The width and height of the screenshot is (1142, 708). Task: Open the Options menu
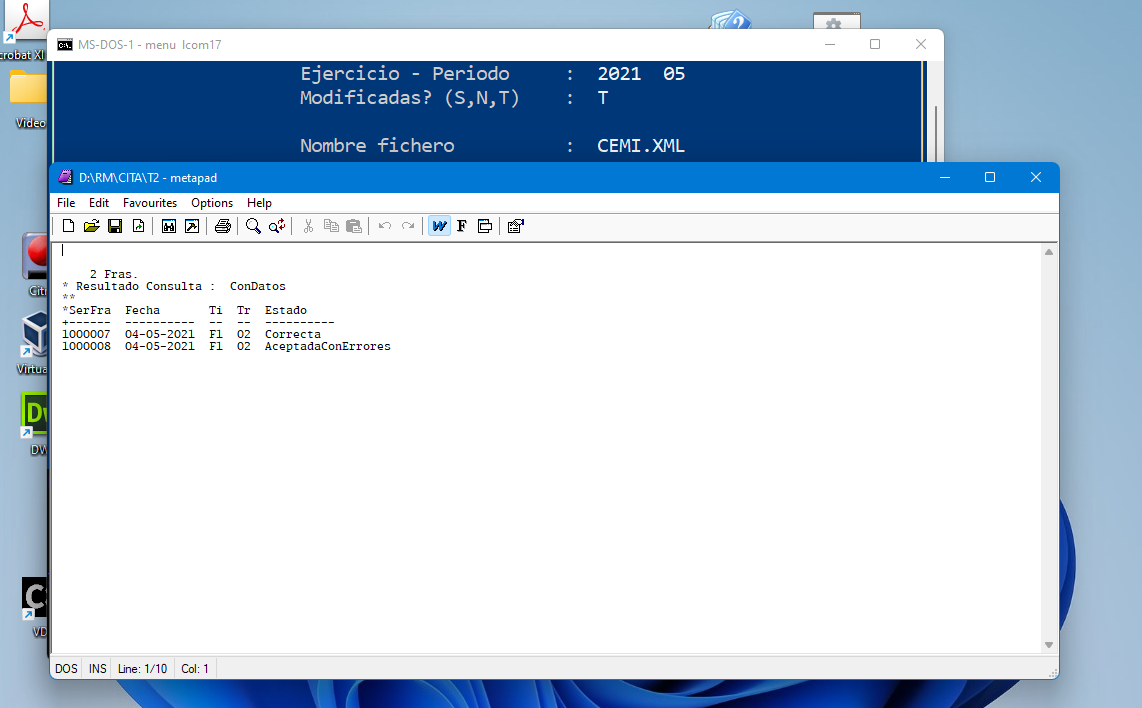[x=212, y=202]
